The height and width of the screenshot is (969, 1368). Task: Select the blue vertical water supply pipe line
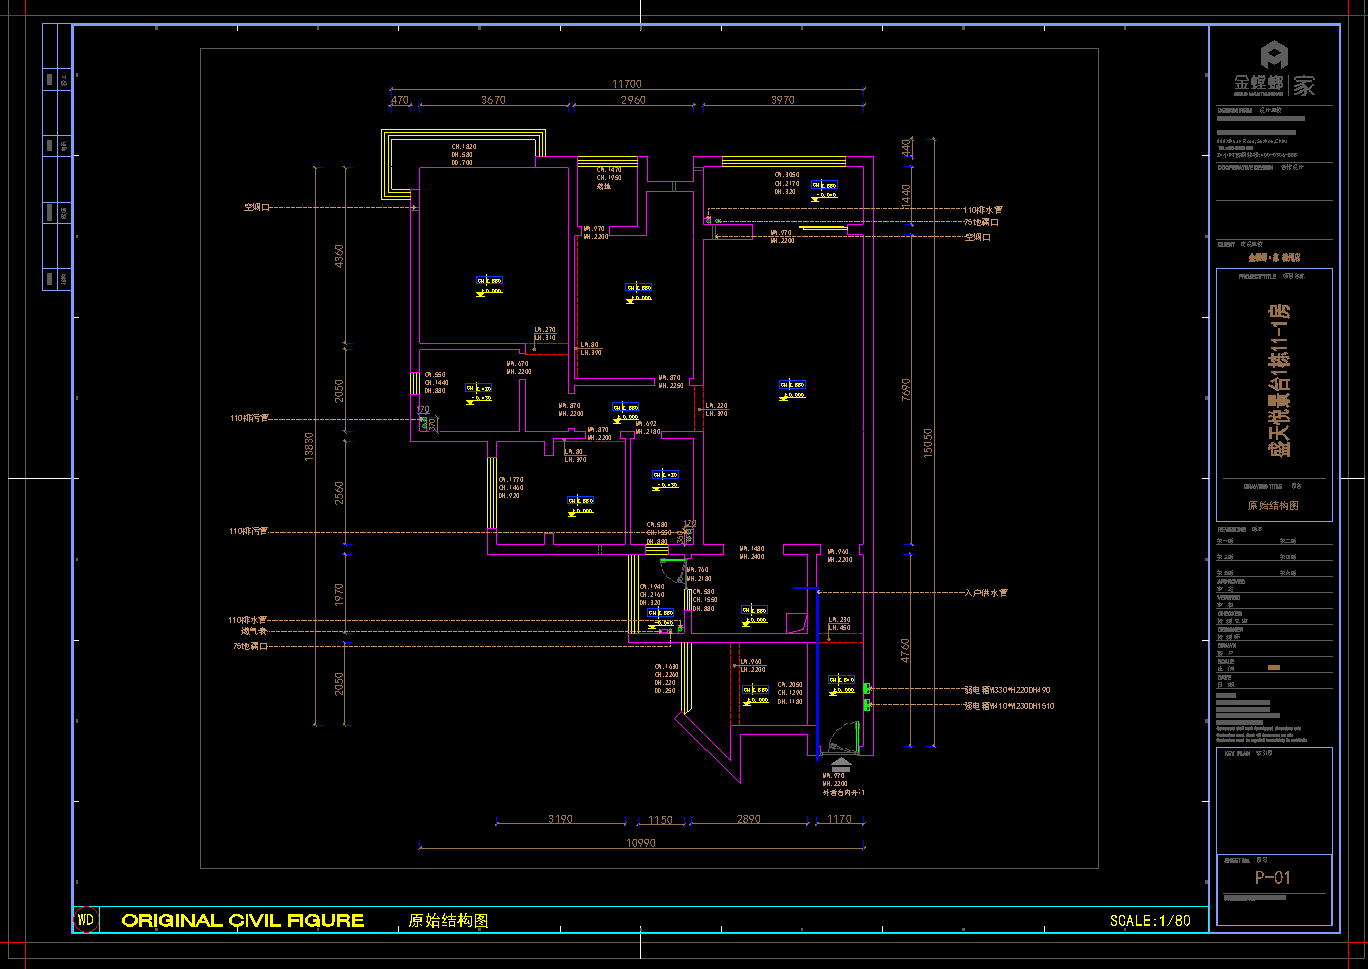817,670
